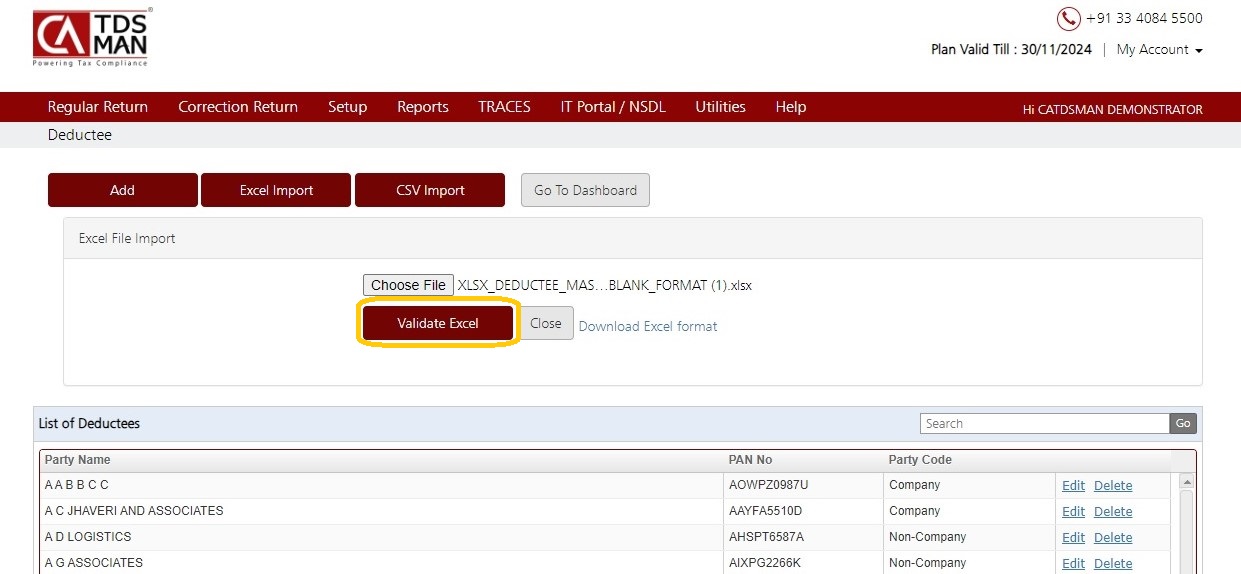Open the Regular Return menu
The width and height of the screenshot is (1241, 574).
pos(98,107)
